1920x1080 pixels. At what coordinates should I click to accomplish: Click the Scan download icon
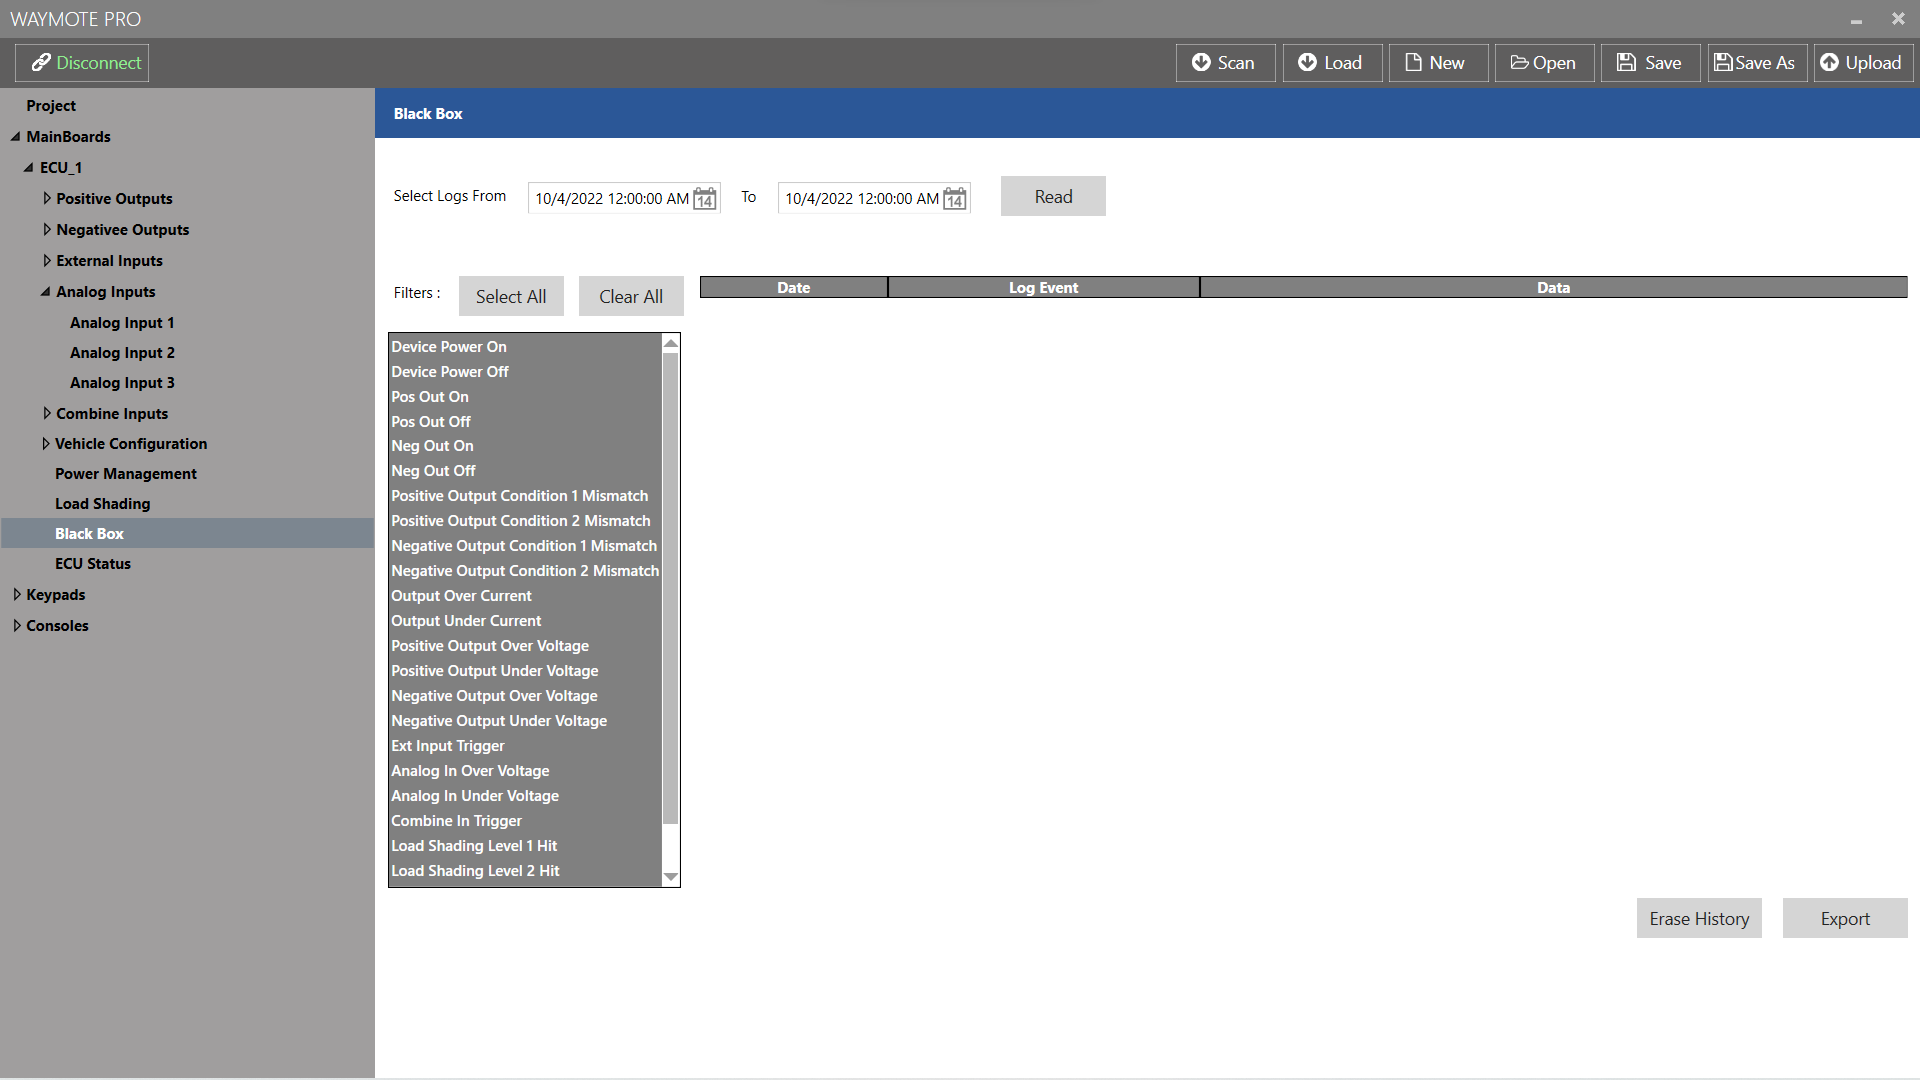[x=1201, y=63]
